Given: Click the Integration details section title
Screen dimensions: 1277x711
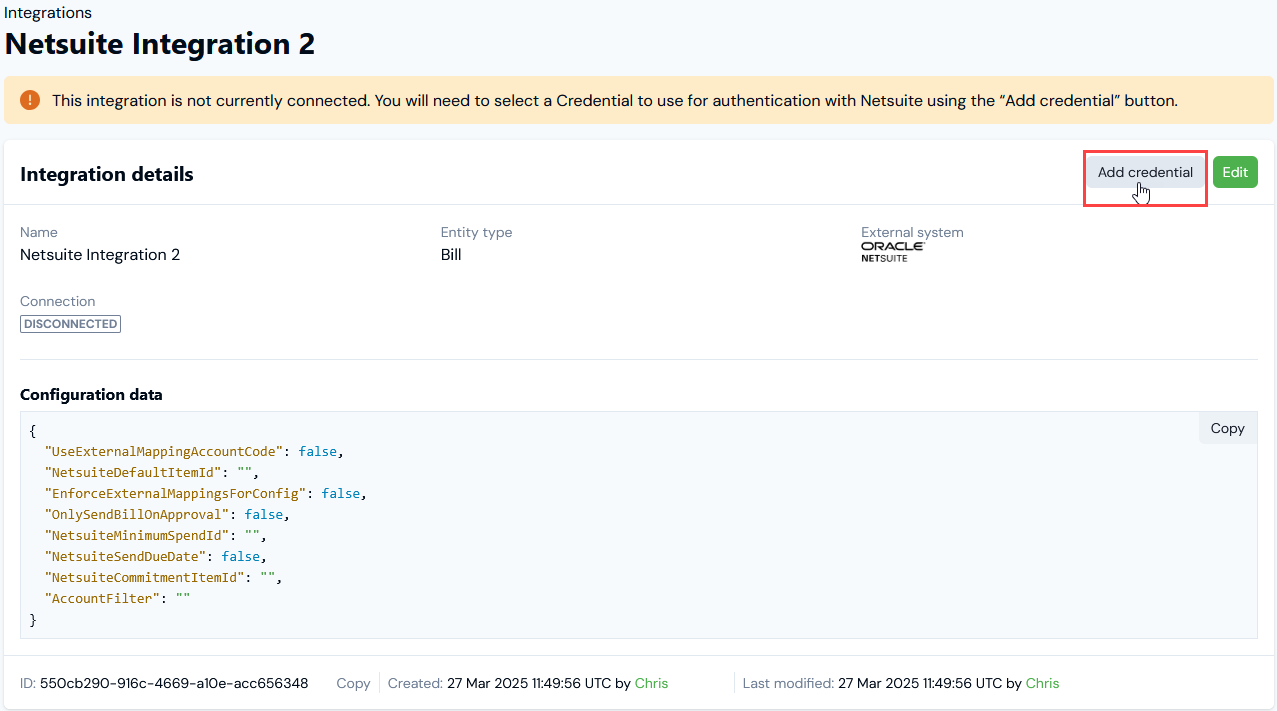Looking at the screenshot, I should (107, 174).
